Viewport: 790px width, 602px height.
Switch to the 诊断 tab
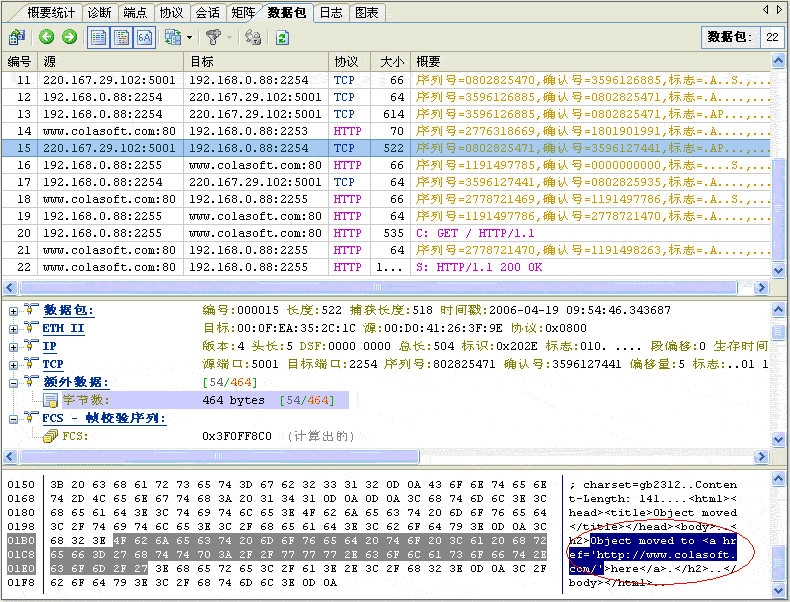coord(99,13)
